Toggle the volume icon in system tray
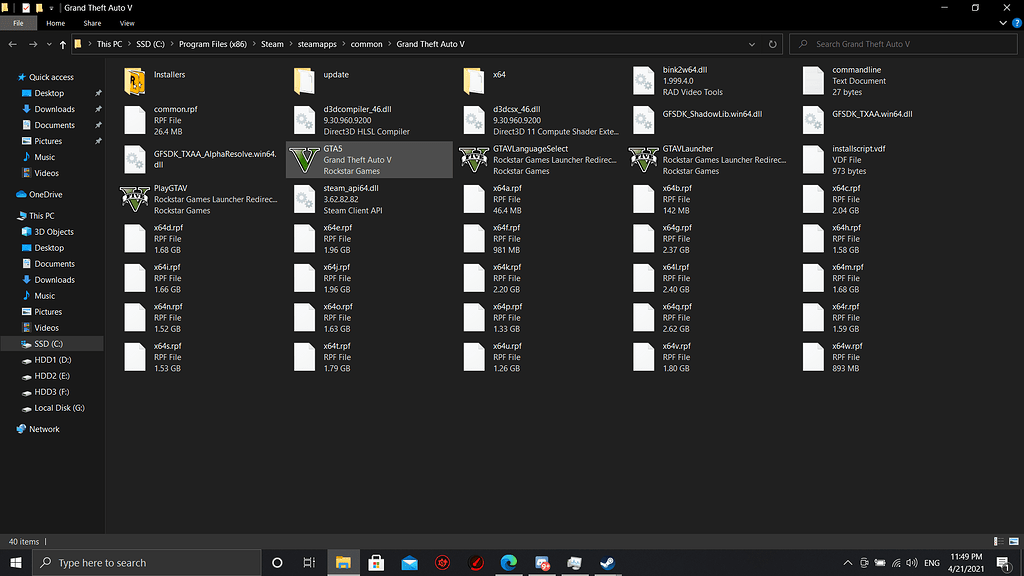Screen dimensions: 1024x576 tap(913, 562)
